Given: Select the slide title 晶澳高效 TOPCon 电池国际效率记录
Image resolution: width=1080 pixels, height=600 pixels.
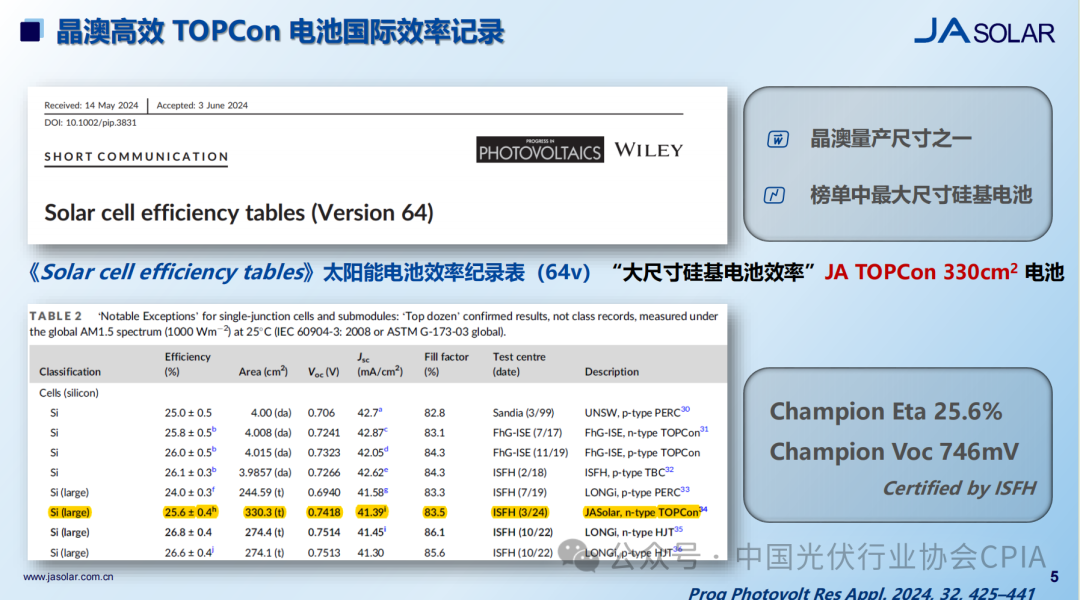Looking at the screenshot, I should [x=279, y=31].
